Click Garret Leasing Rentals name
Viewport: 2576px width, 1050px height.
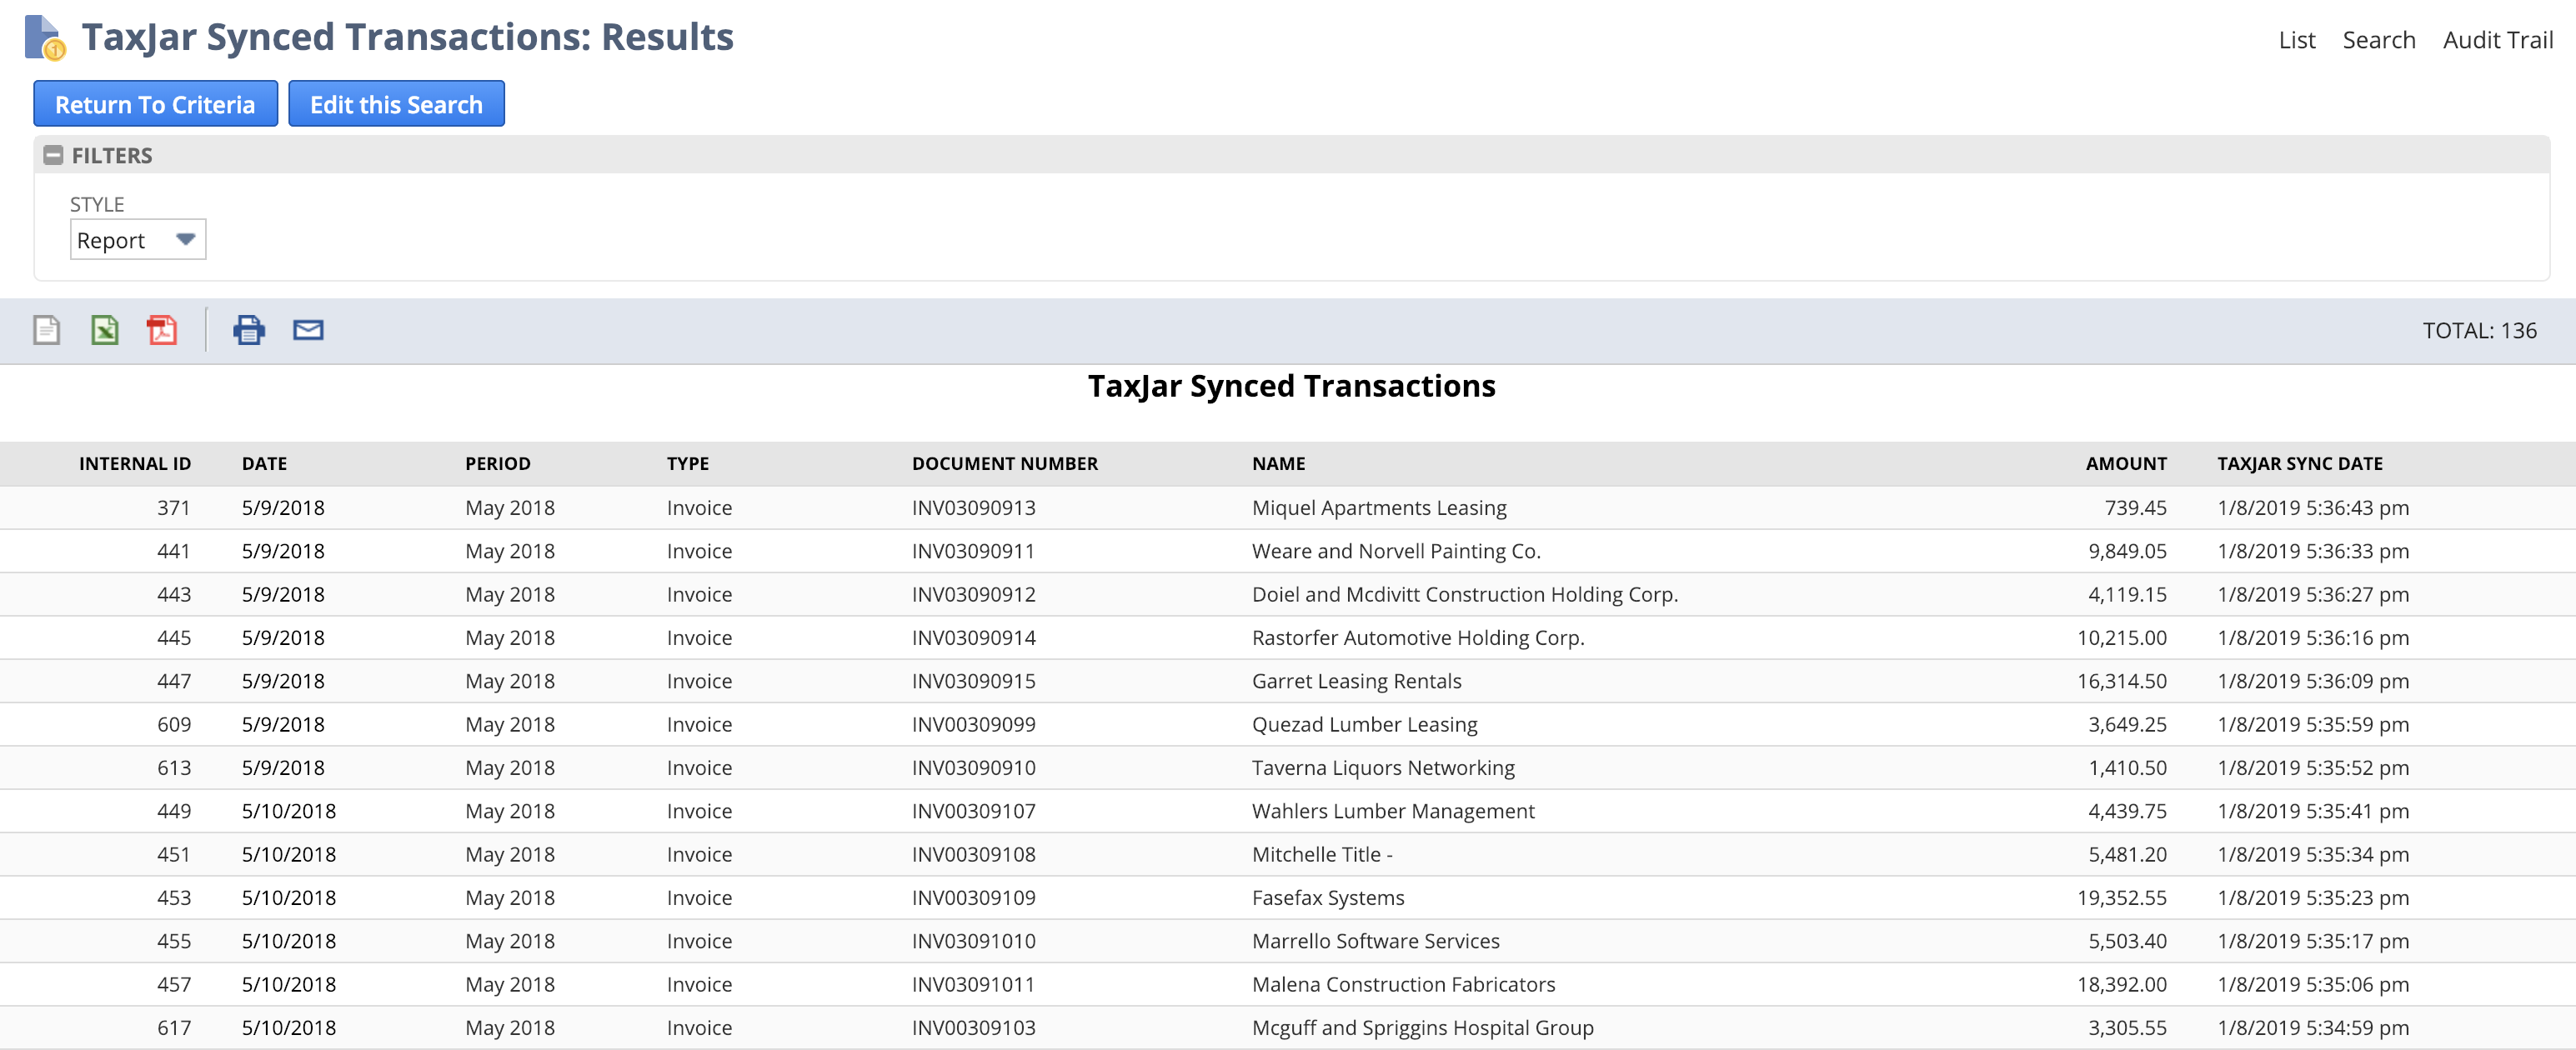coord(1357,681)
